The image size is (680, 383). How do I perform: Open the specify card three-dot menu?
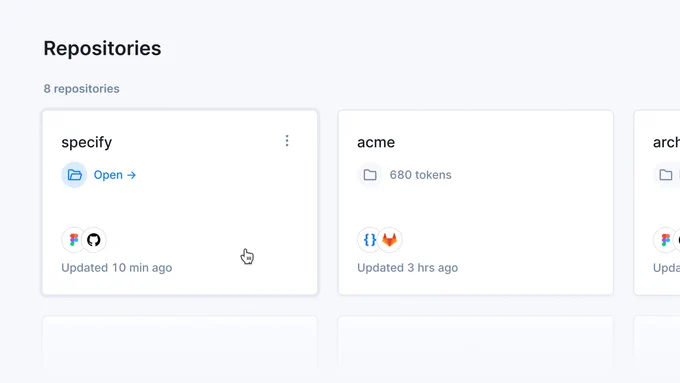[287, 141]
